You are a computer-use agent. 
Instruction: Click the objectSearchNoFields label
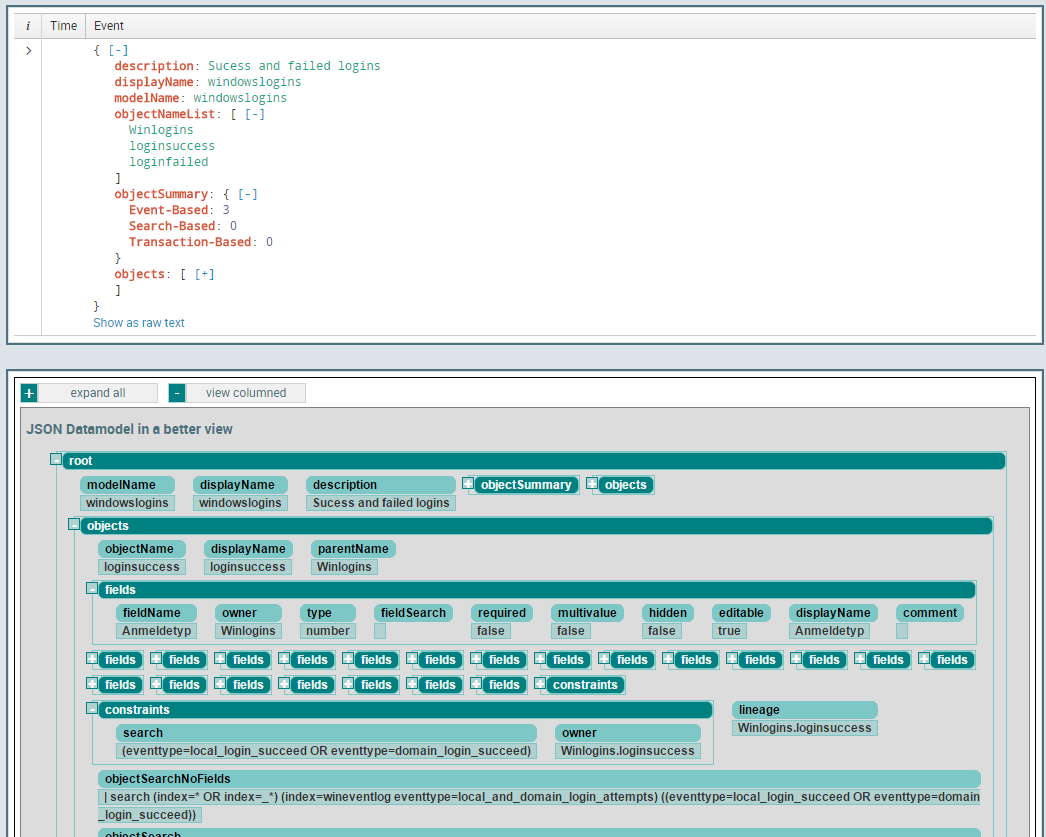[x=539, y=779]
